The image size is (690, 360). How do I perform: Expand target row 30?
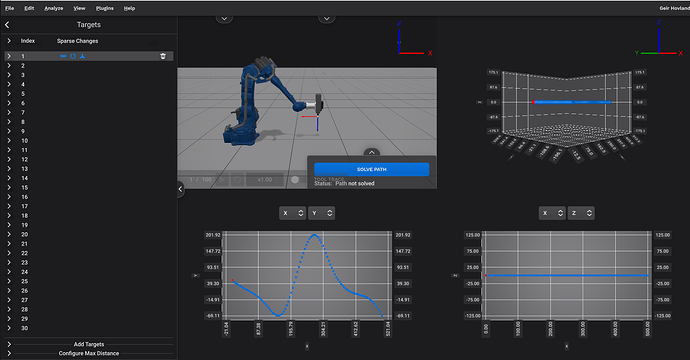(x=9, y=328)
